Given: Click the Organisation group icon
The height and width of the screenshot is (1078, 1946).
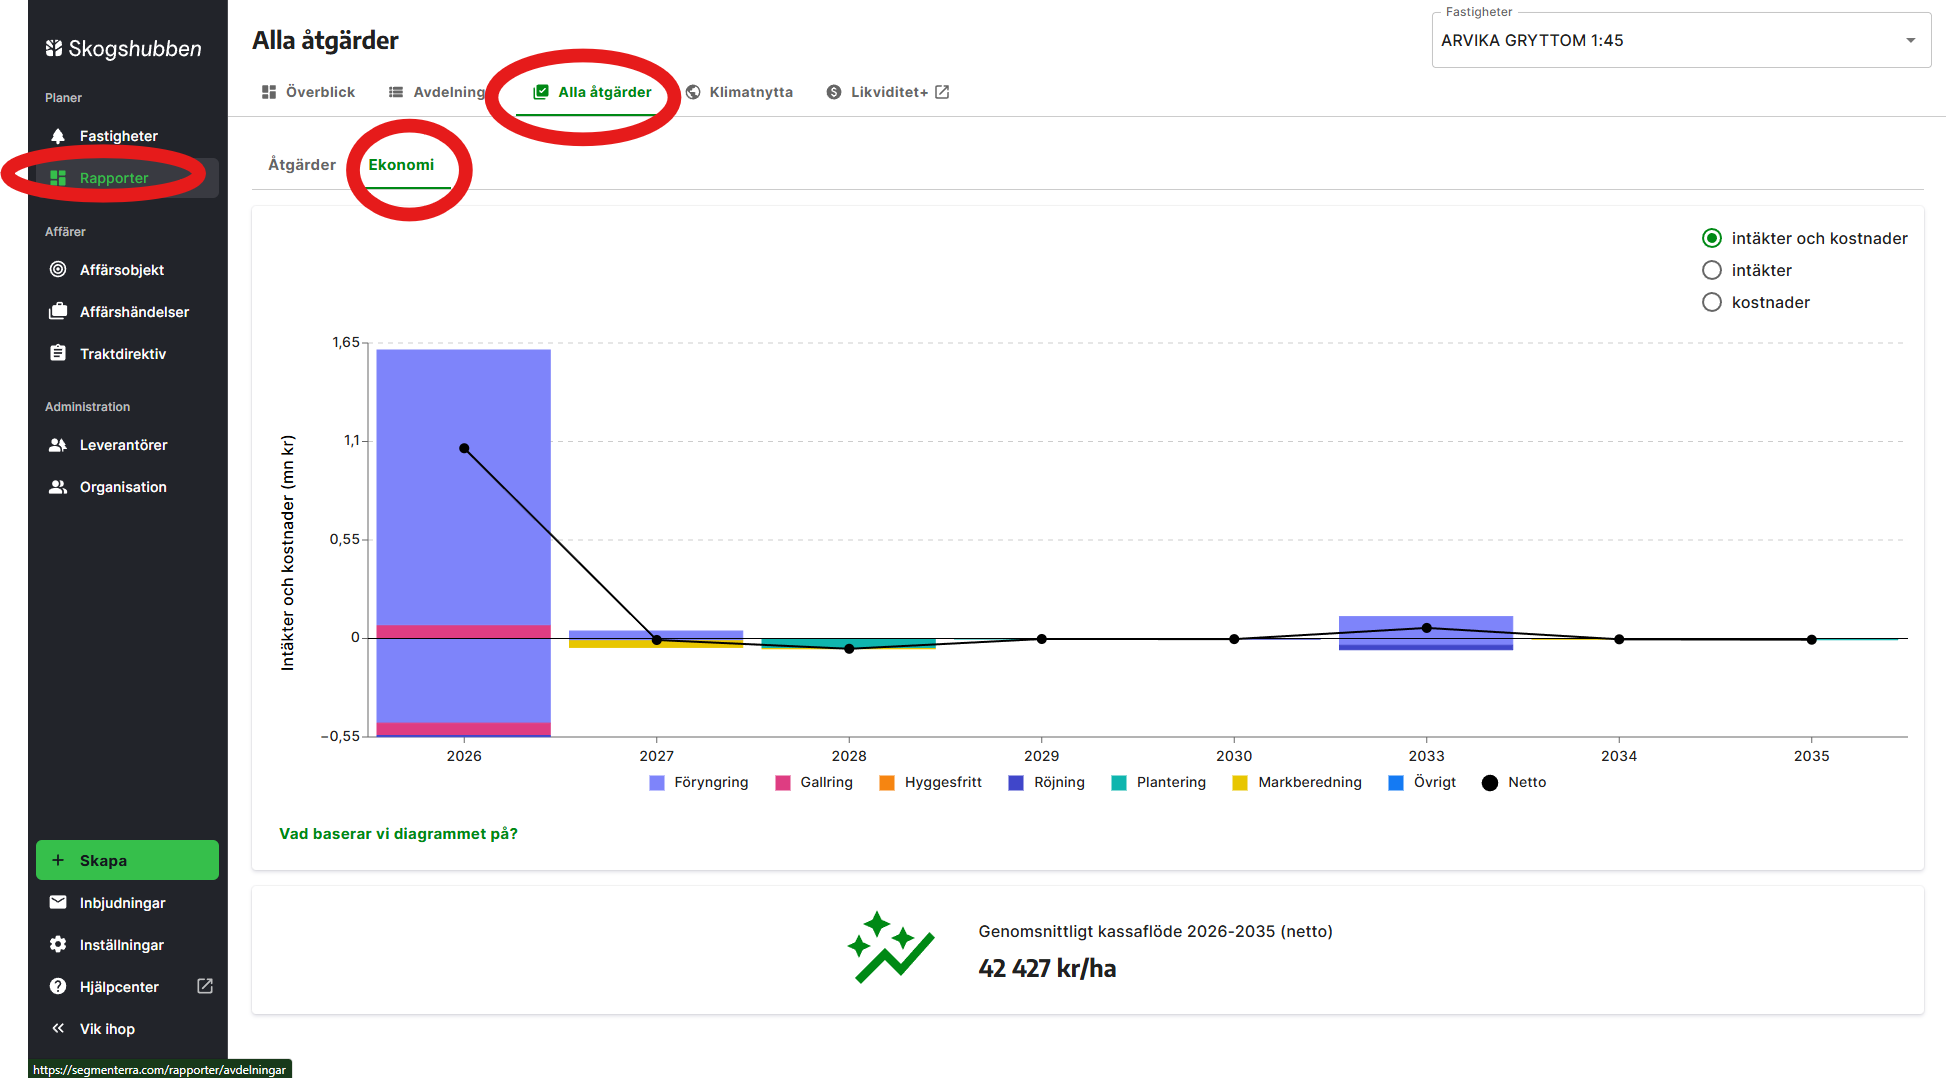Looking at the screenshot, I should [x=58, y=487].
